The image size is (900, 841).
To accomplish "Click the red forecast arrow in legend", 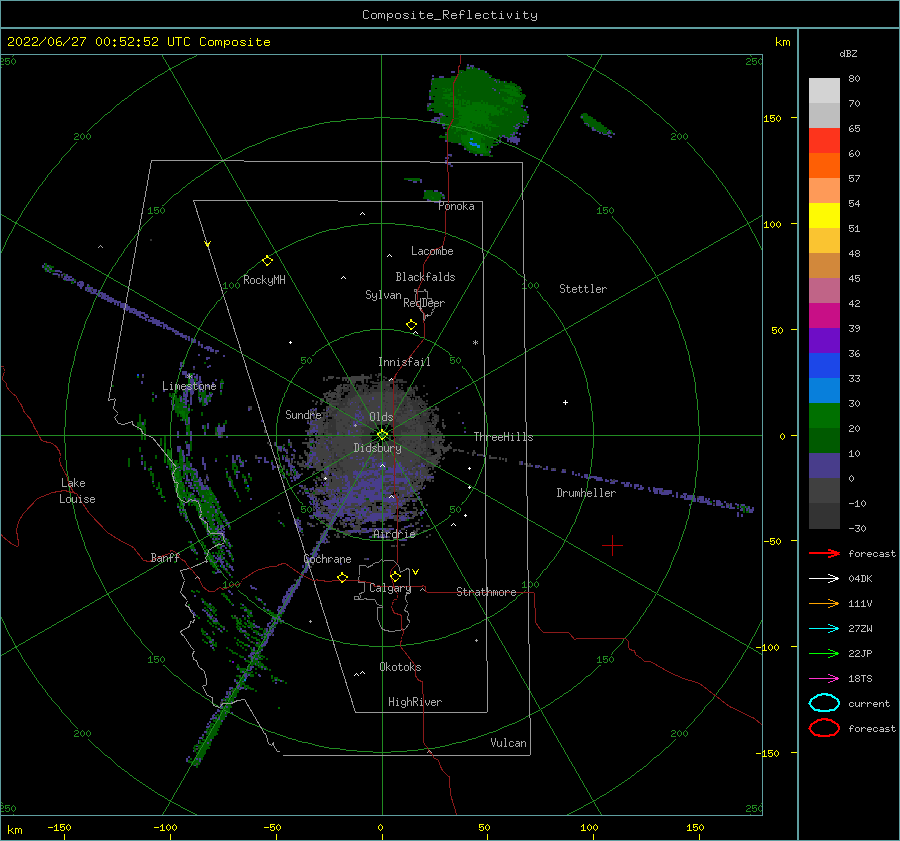I will click(x=824, y=553).
